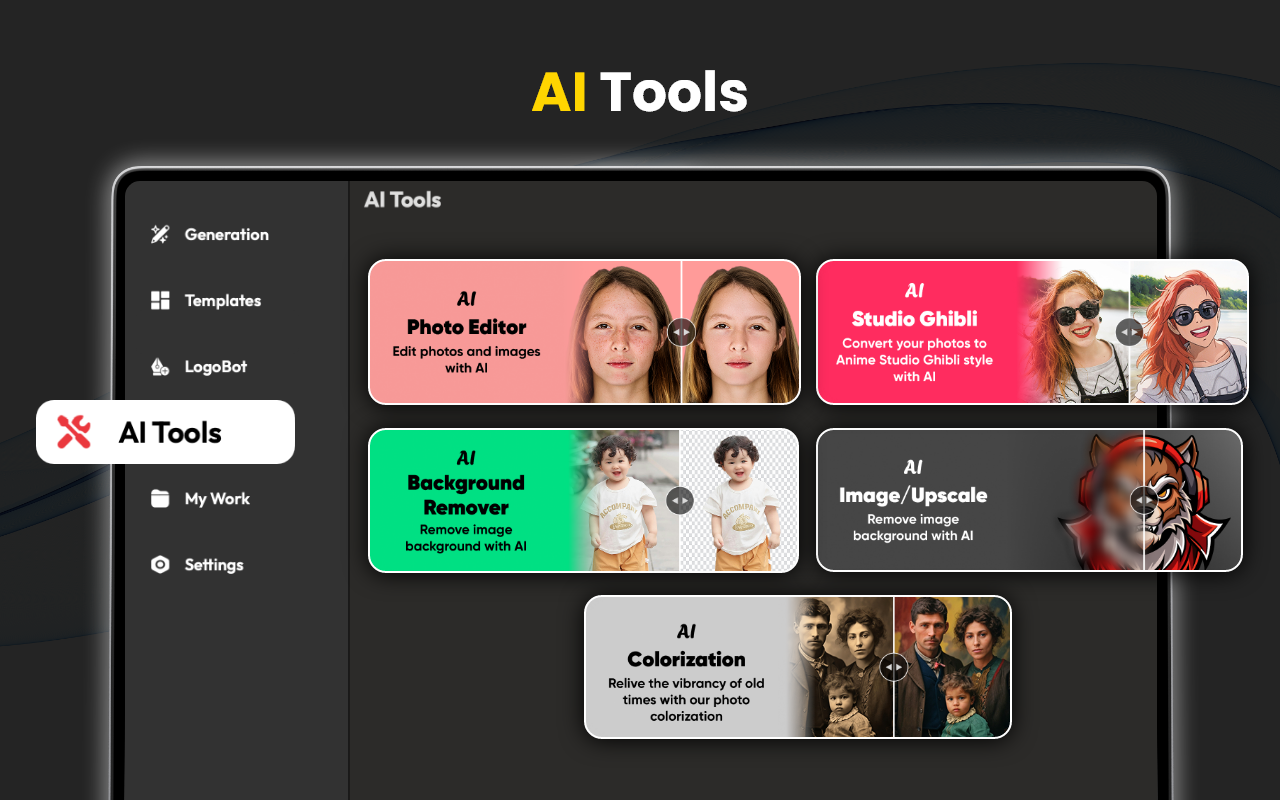Select the highlighted AI Tools menu item
The width and height of the screenshot is (1280, 800).
point(166,432)
